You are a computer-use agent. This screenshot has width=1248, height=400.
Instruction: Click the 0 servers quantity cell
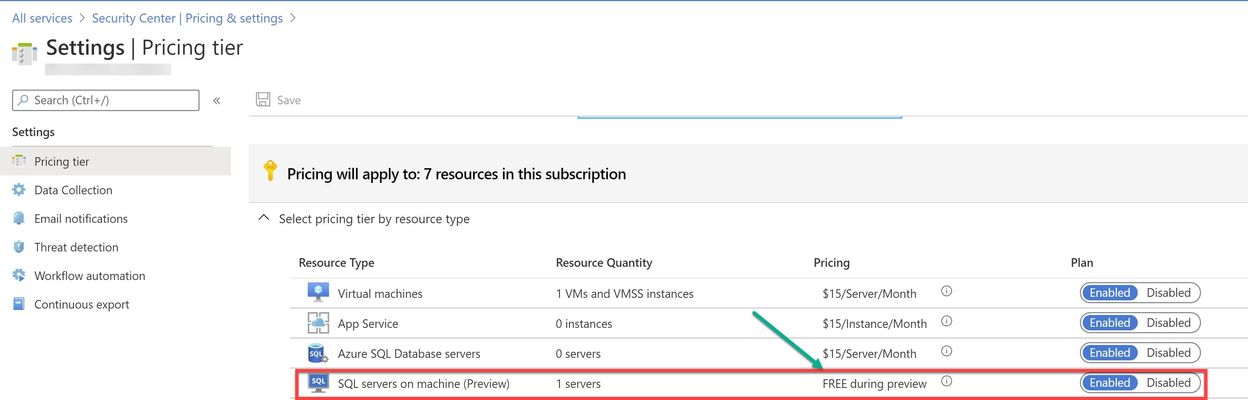[x=579, y=354]
